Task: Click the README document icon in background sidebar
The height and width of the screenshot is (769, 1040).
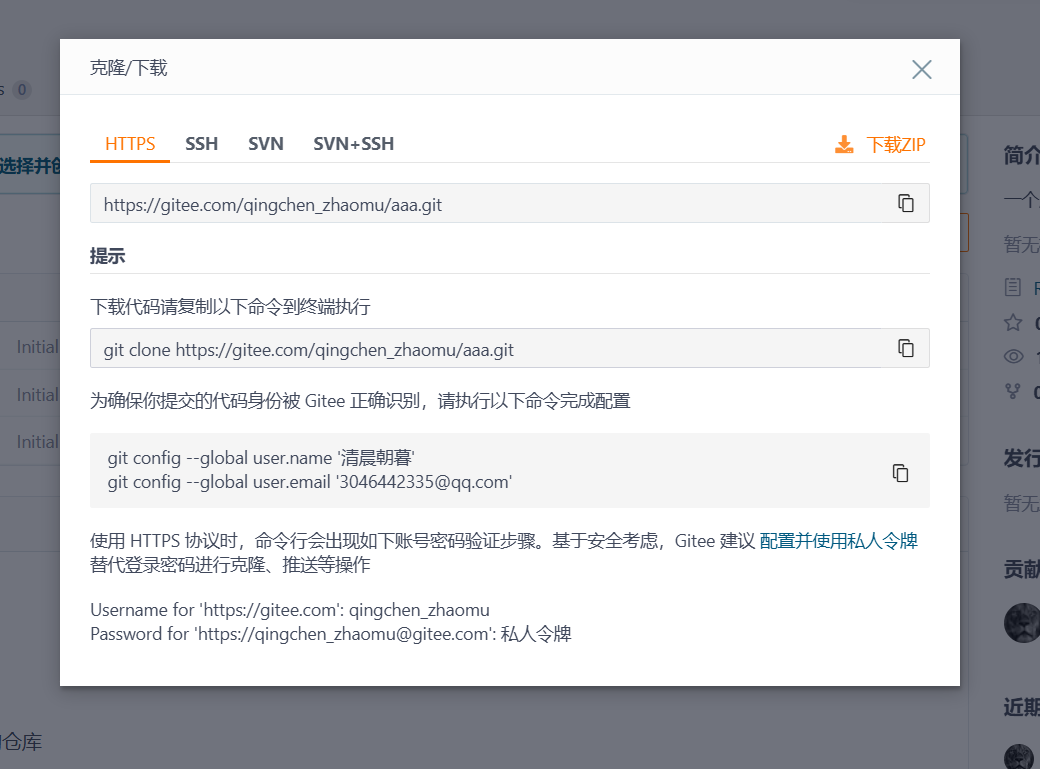Action: [x=1013, y=287]
